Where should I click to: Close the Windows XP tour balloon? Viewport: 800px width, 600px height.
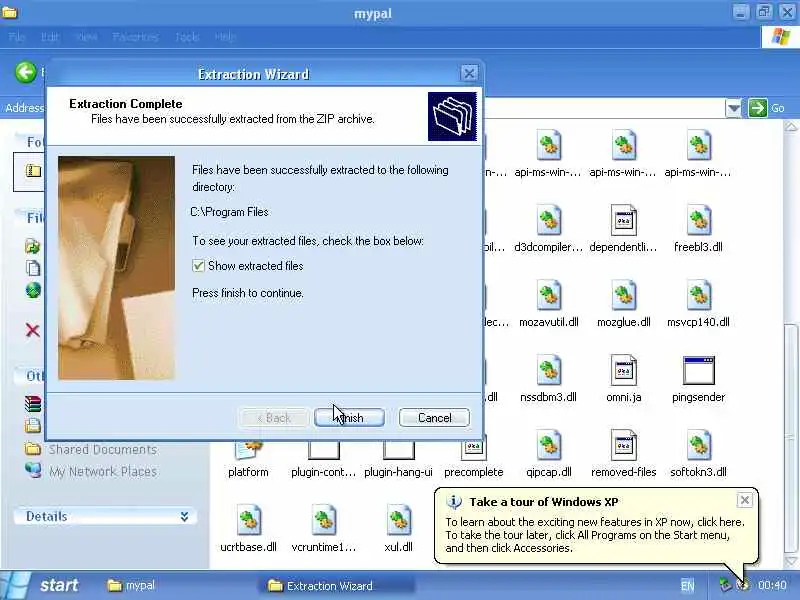pyautogui.click(x=744, y=500)
